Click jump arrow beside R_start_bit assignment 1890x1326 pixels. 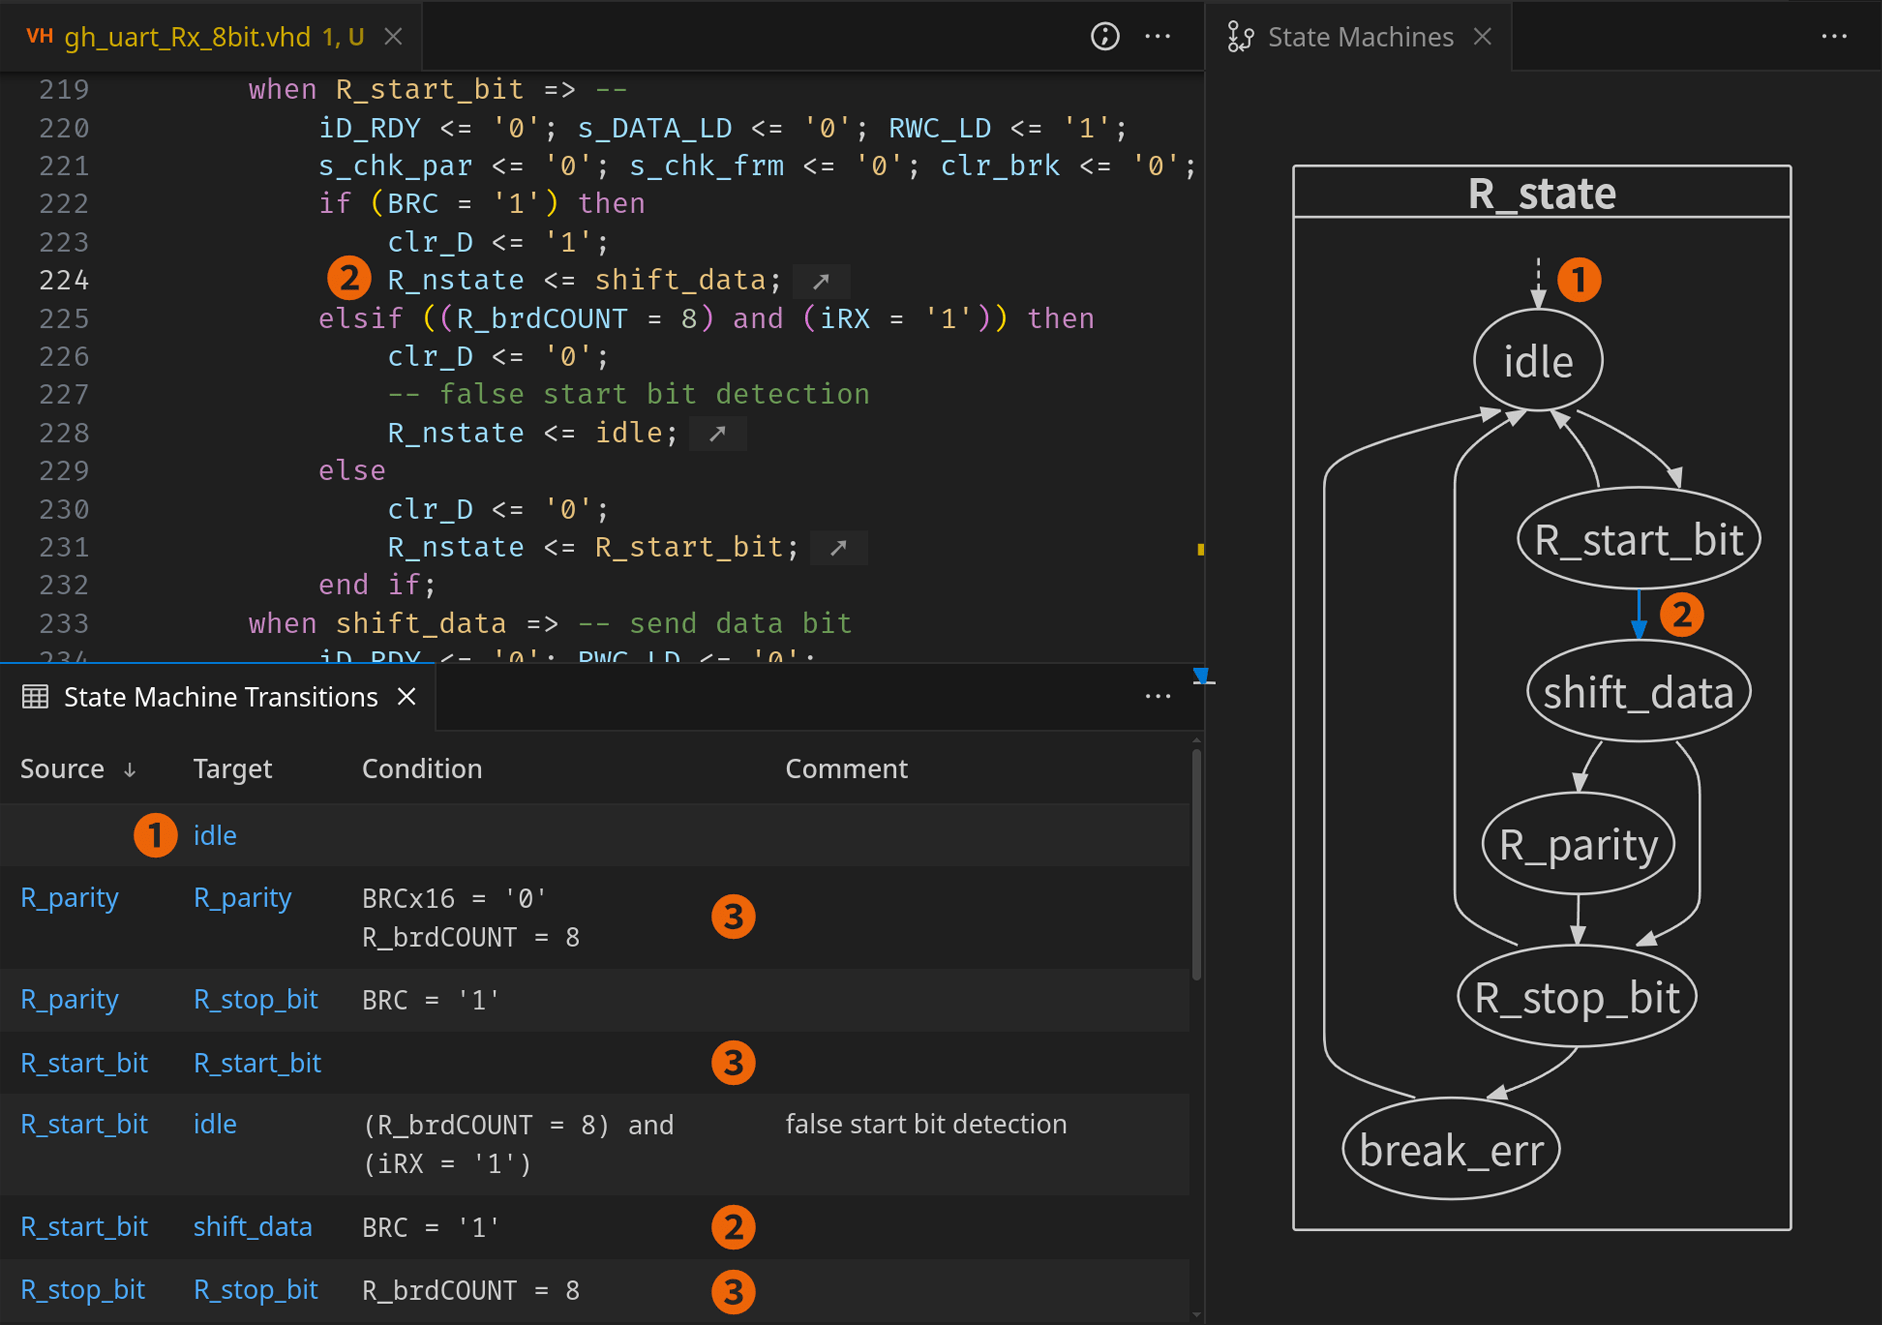tap(838, 548)
